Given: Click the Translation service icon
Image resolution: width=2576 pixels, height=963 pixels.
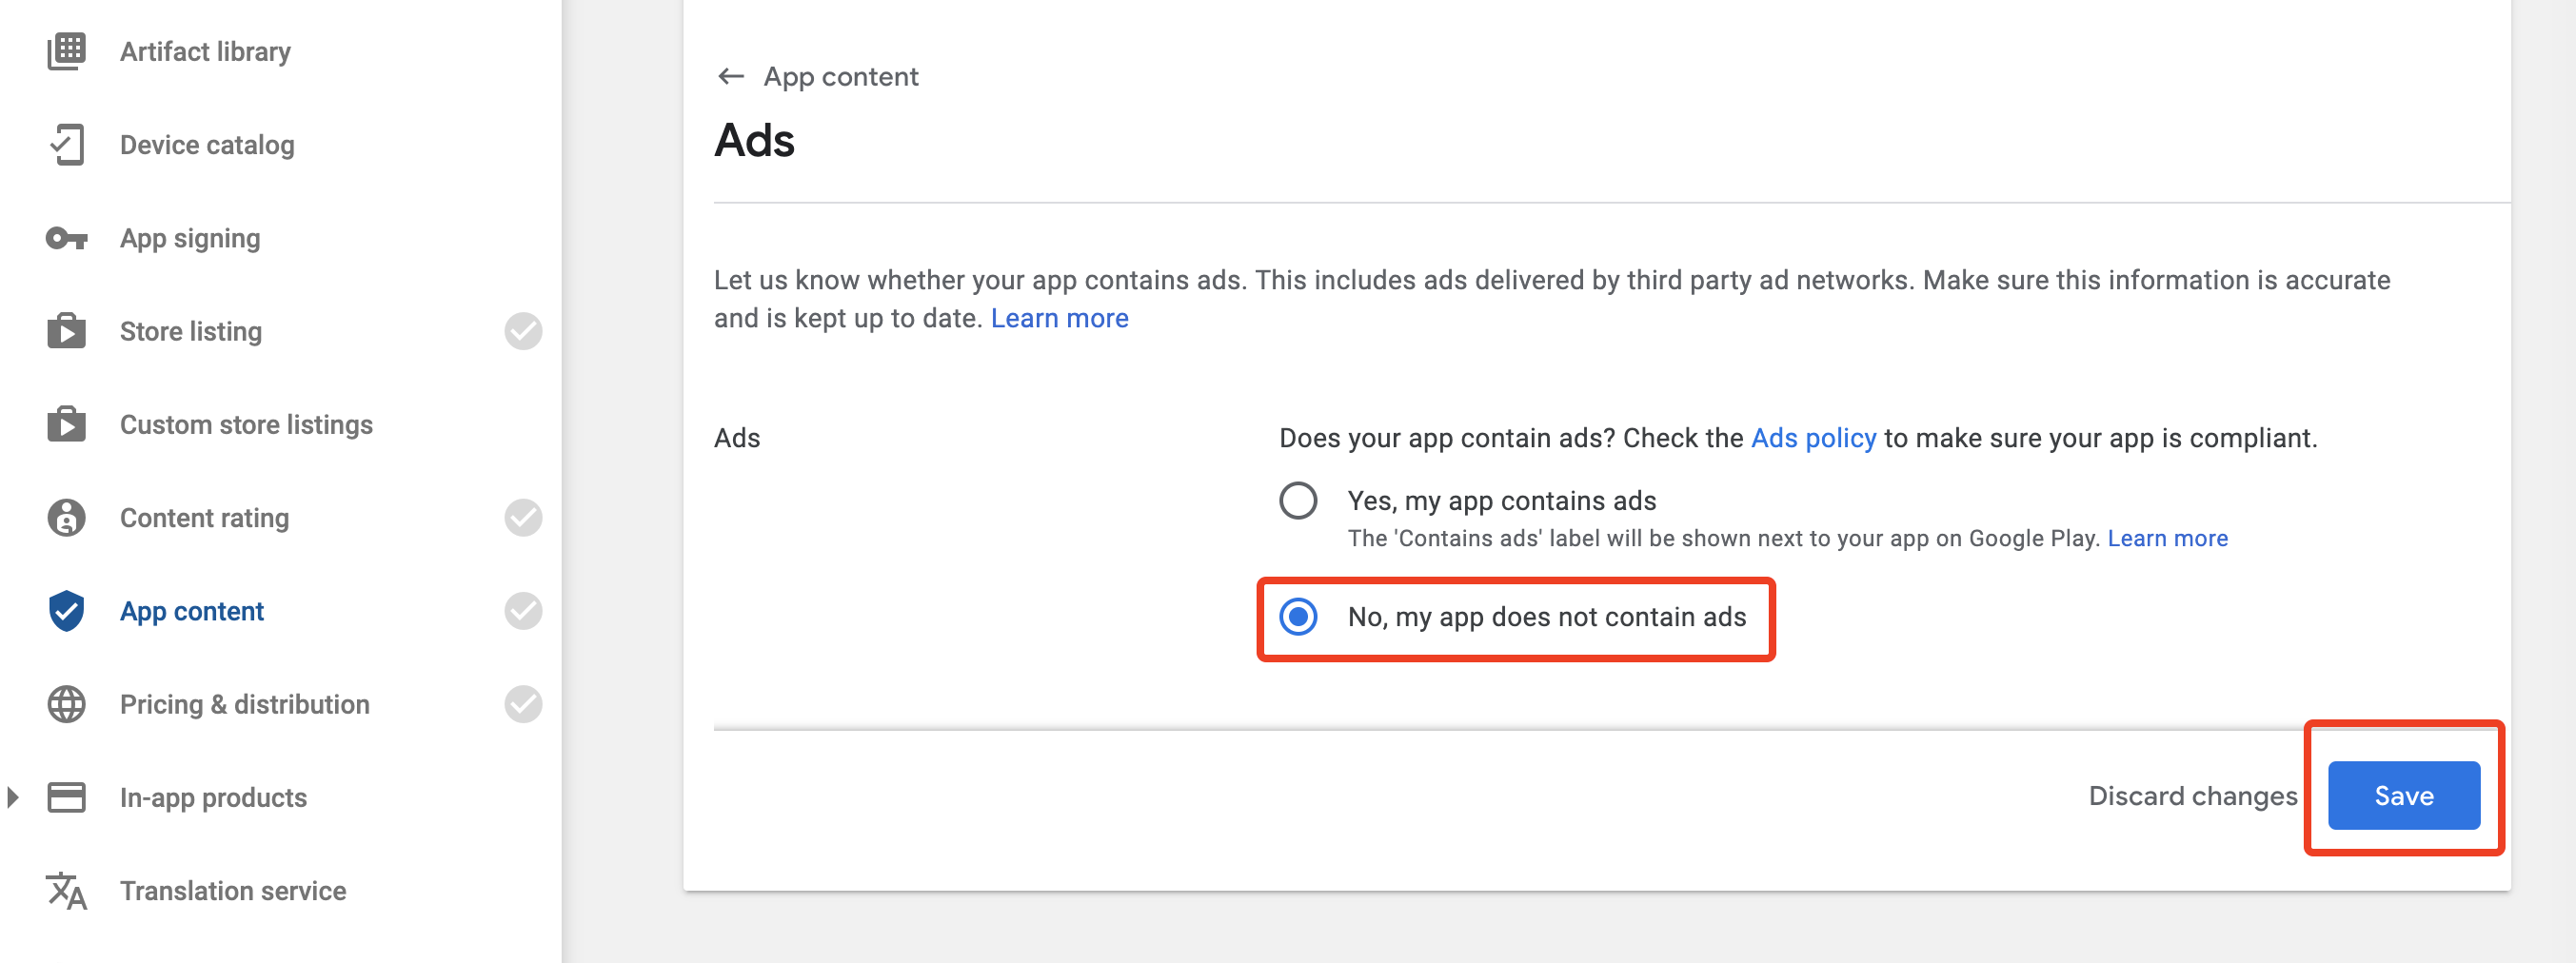Looking at the screenshot, I should pyautogui.click(x=67, y=891).
